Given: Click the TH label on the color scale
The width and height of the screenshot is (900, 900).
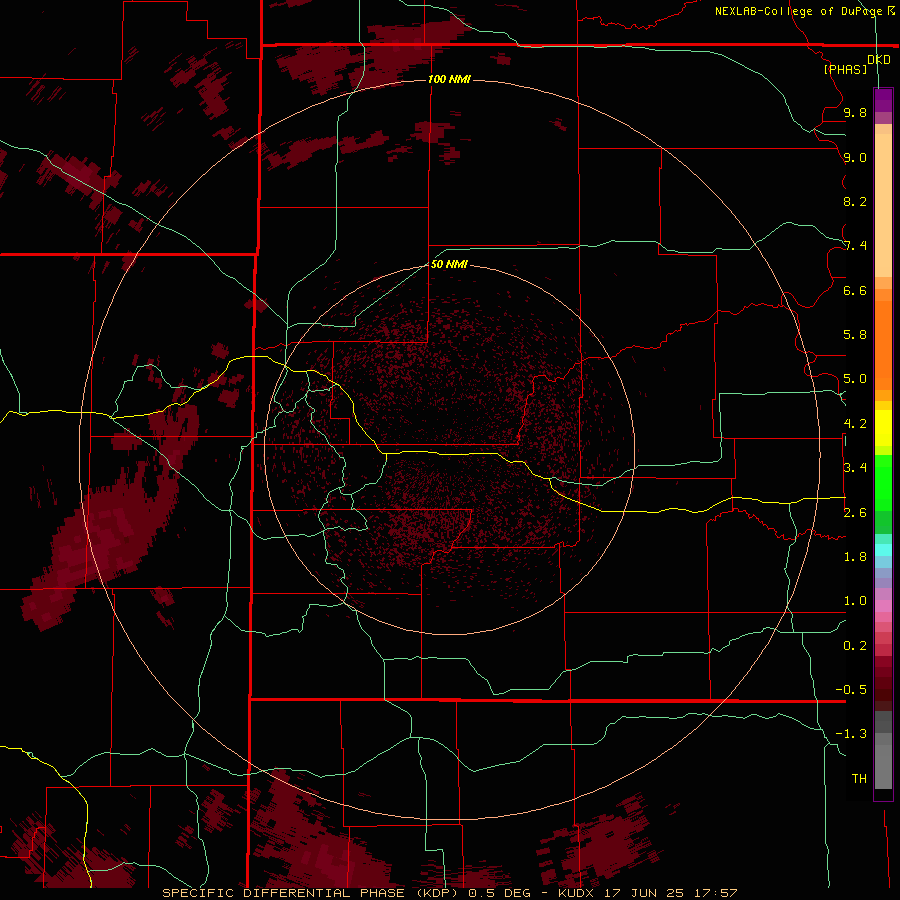Looking at the screenshot, I should [x=859, y=779].
